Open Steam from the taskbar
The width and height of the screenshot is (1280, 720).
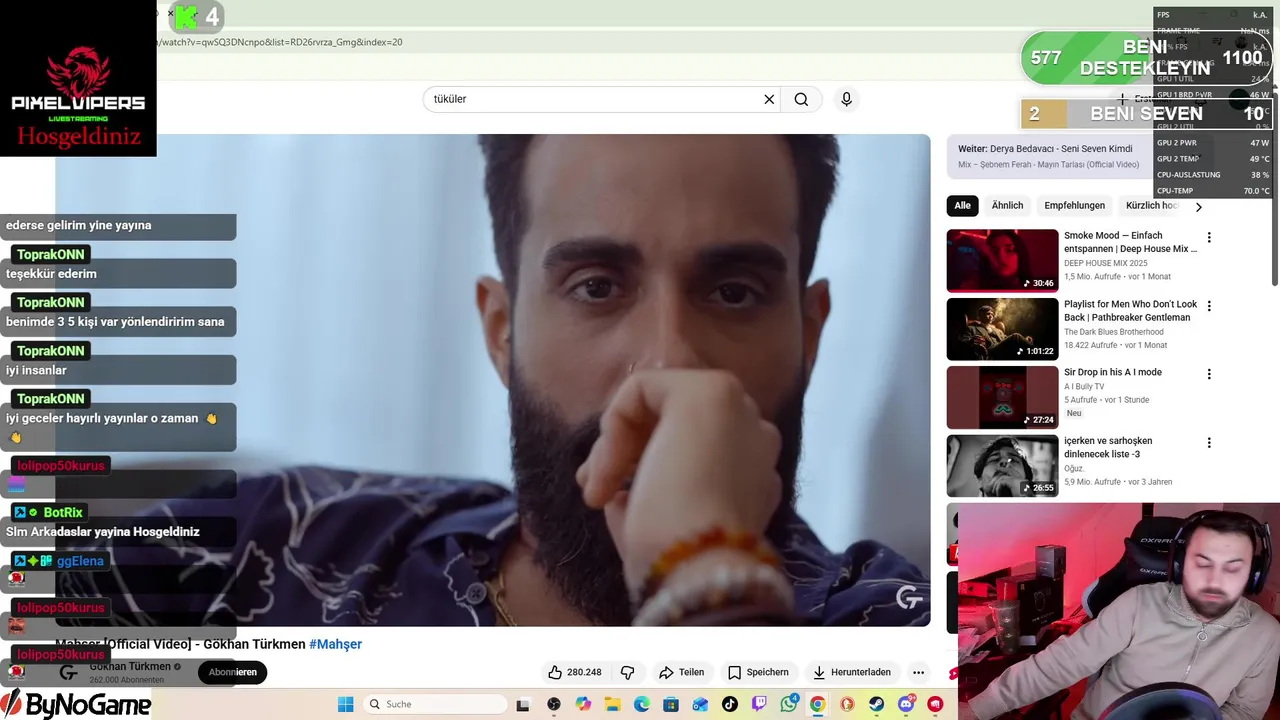point(877,704)
